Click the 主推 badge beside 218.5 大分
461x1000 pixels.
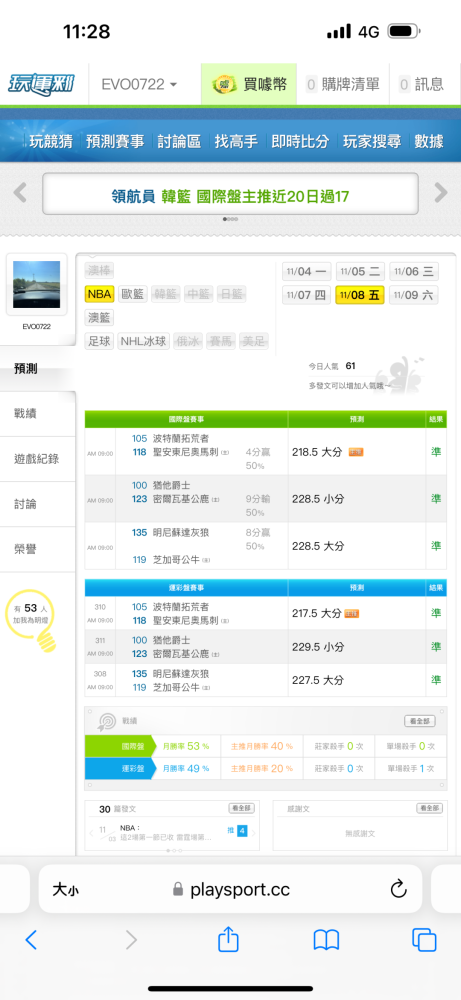click(x=356, y=452)
